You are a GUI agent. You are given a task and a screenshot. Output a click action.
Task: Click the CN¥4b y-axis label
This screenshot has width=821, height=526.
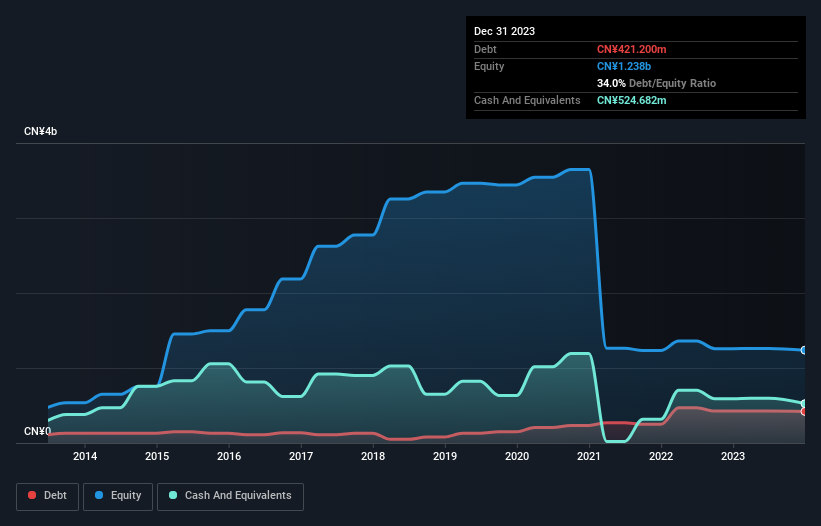pos(40,131)
